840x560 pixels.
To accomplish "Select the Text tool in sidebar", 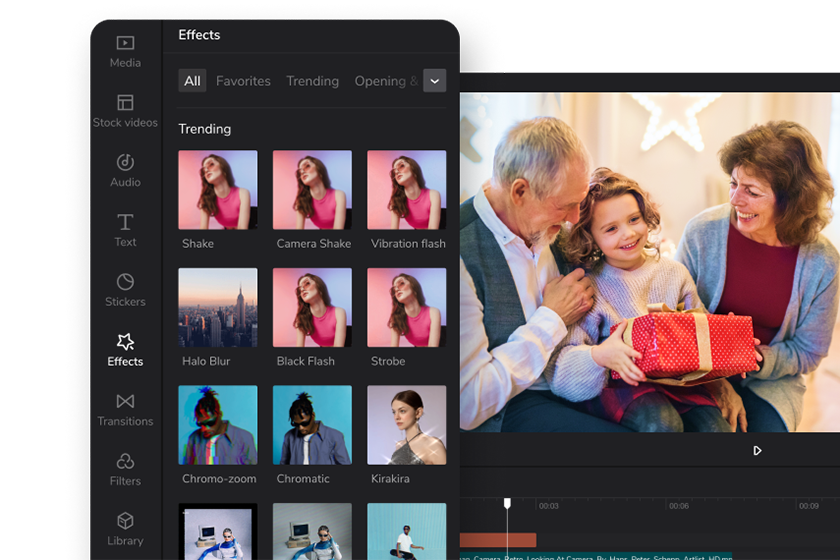I will tap(125, 230).
